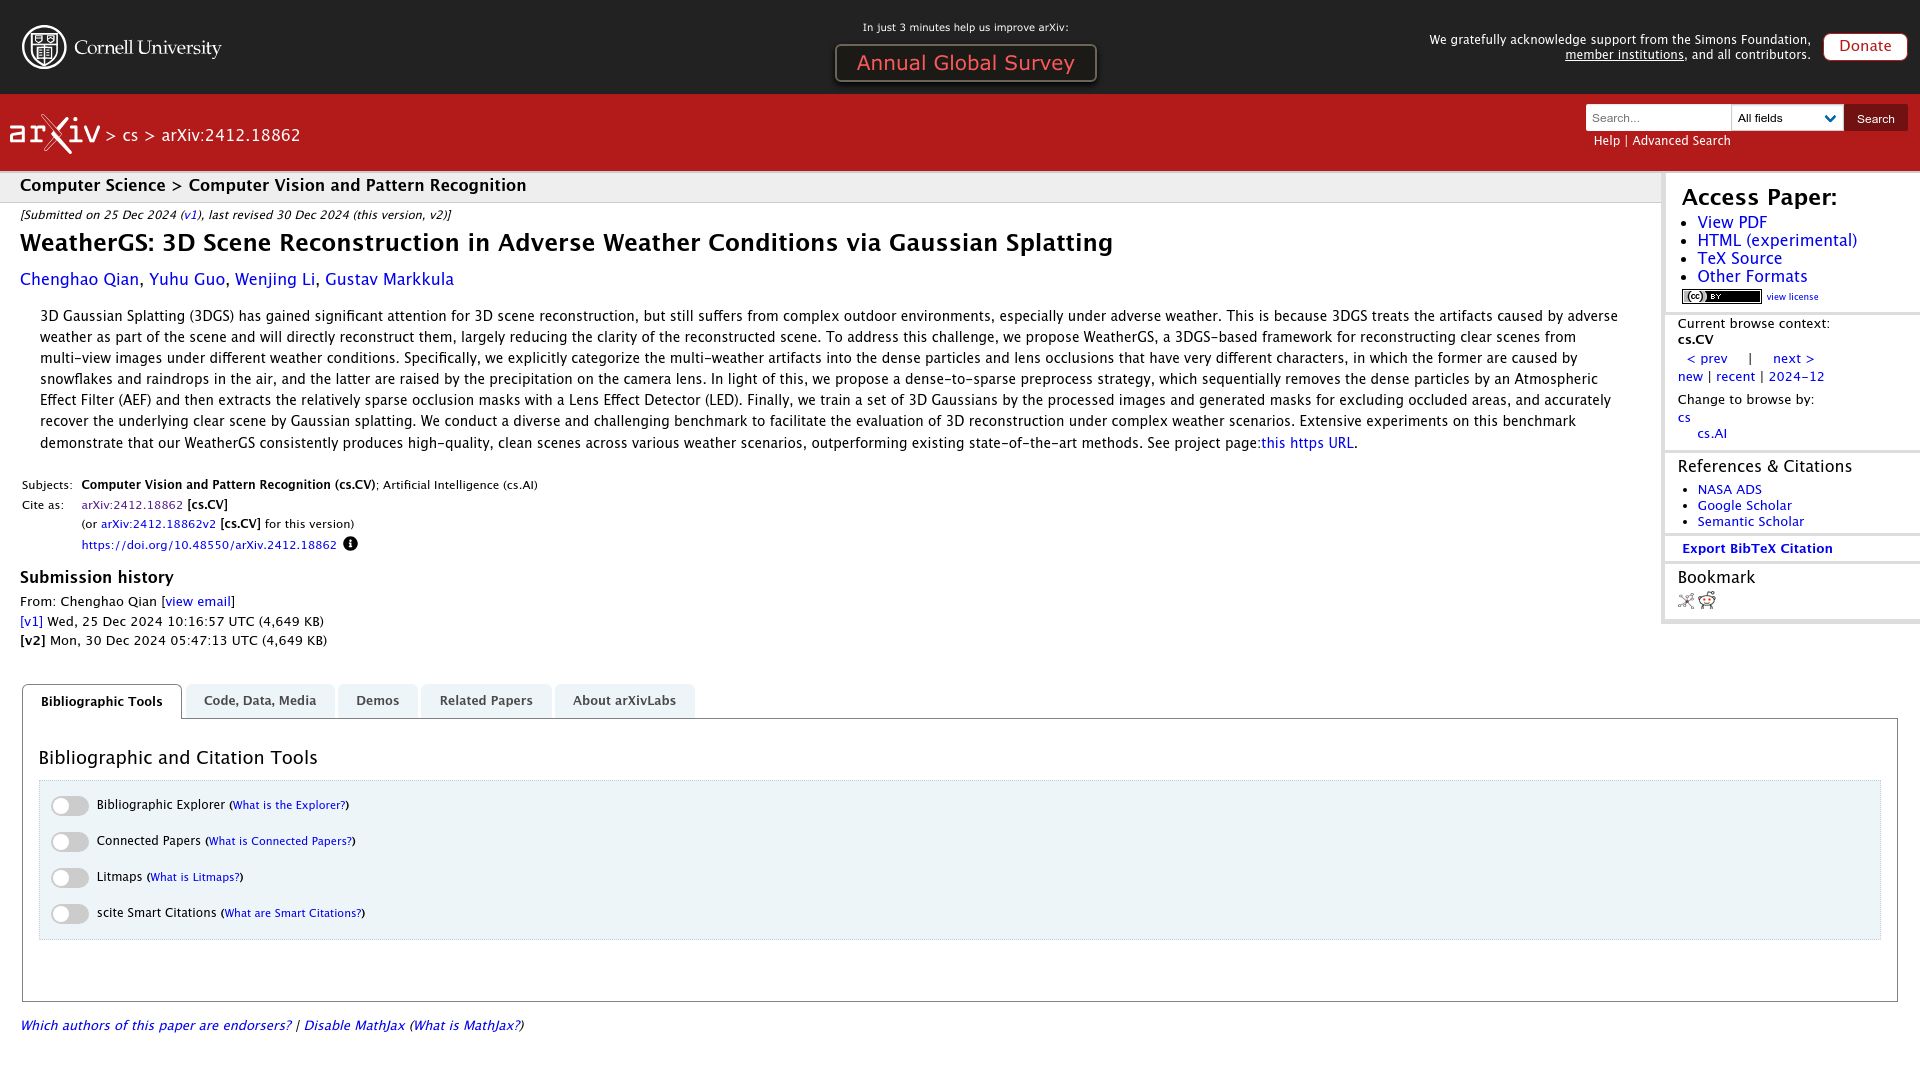Go to next paper link
Image resolution: width=1920 pixels, height=1080 pixels.
tap(1793, 359)
